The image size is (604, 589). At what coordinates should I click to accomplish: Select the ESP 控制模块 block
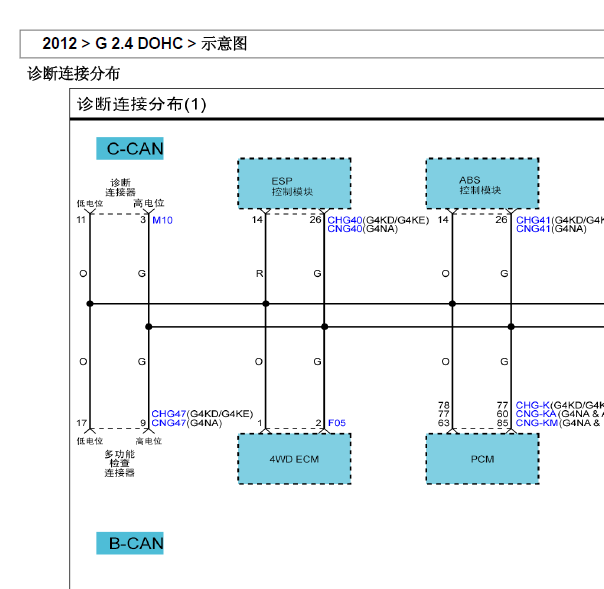(294, 183)
